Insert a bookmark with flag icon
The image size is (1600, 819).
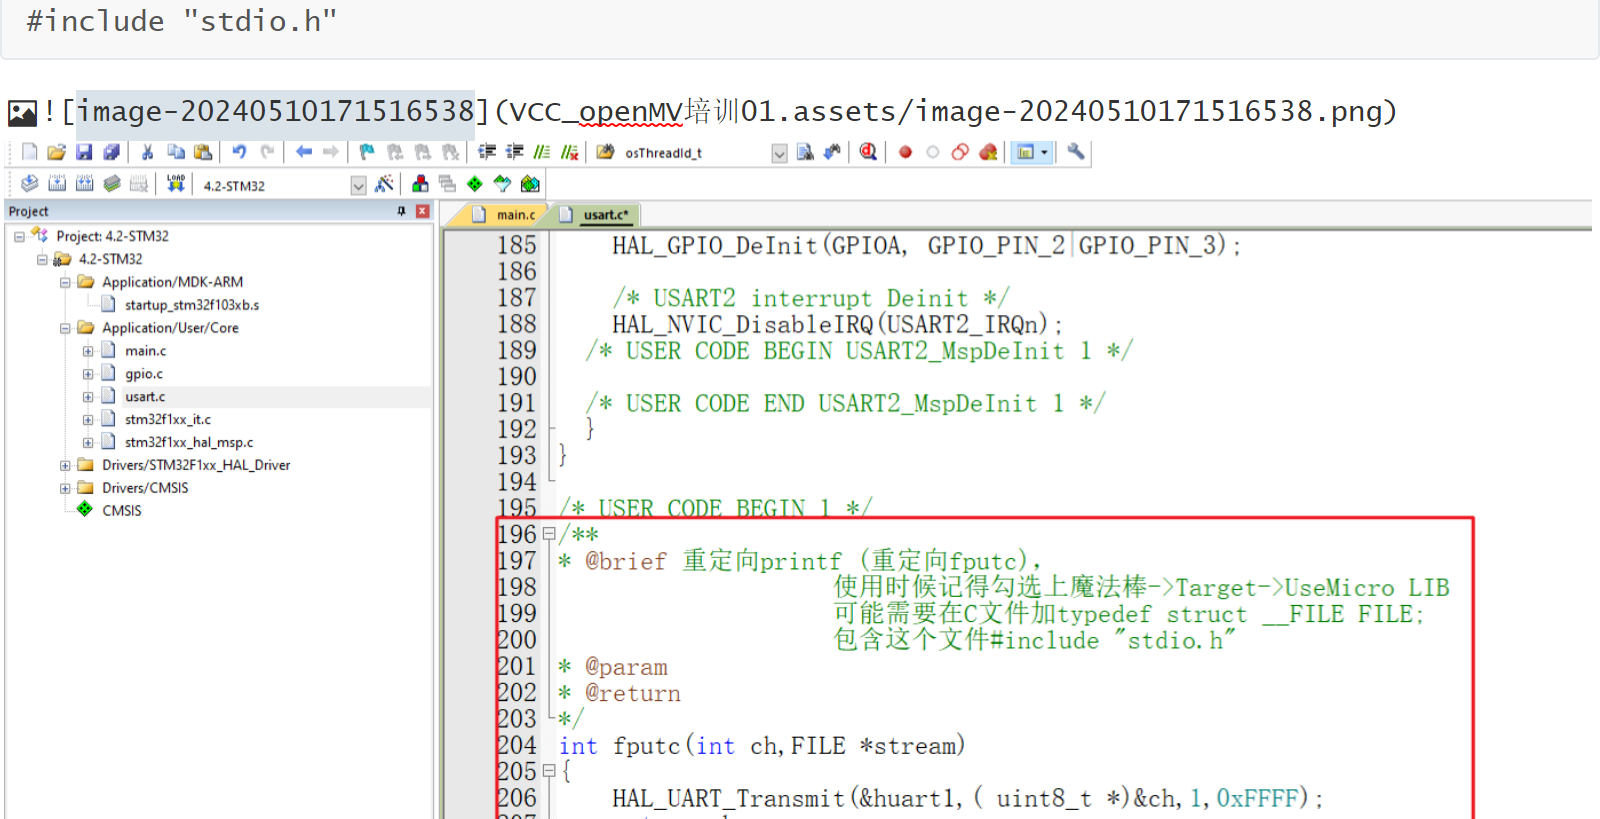367,152
